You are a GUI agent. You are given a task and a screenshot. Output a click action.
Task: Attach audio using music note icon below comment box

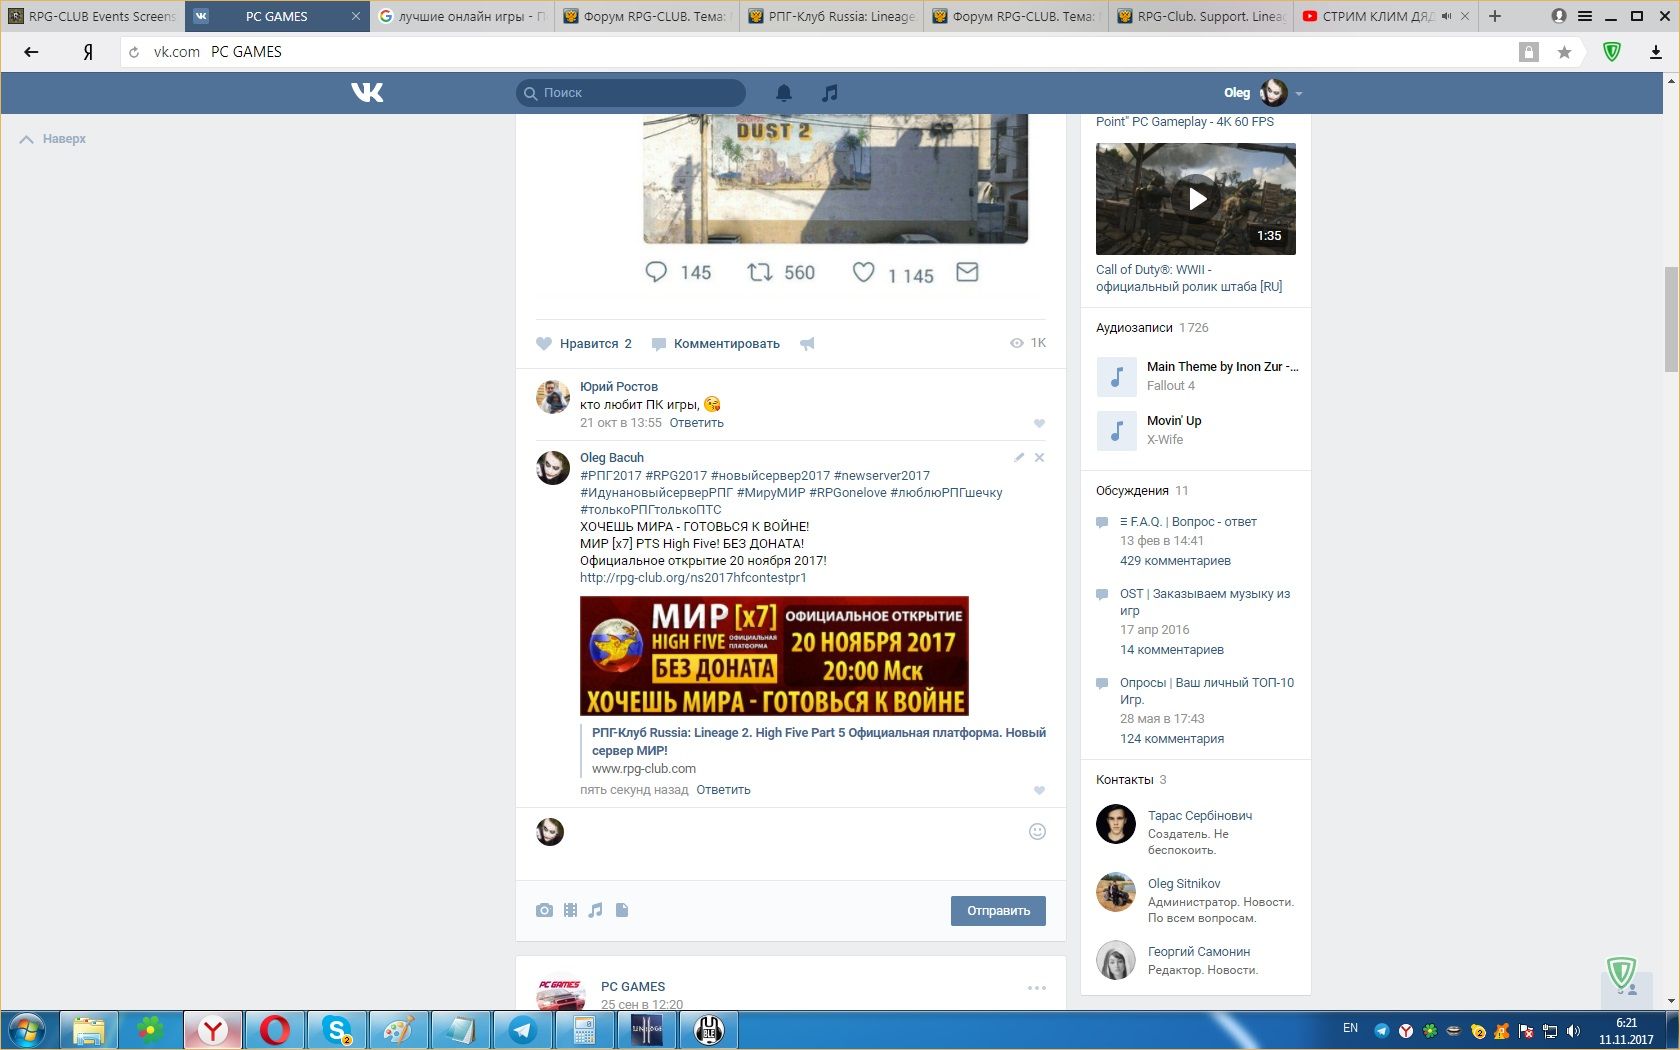coord(596,910)
